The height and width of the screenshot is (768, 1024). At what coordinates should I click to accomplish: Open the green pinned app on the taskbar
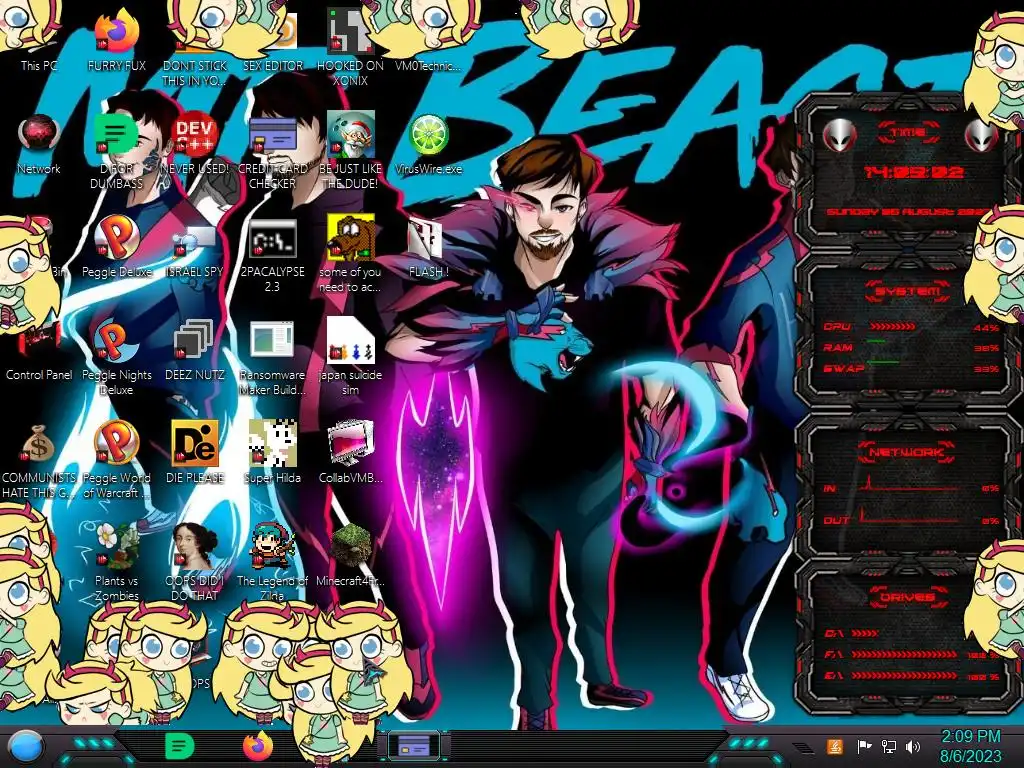pyautogui.click(x=179, y=746)
